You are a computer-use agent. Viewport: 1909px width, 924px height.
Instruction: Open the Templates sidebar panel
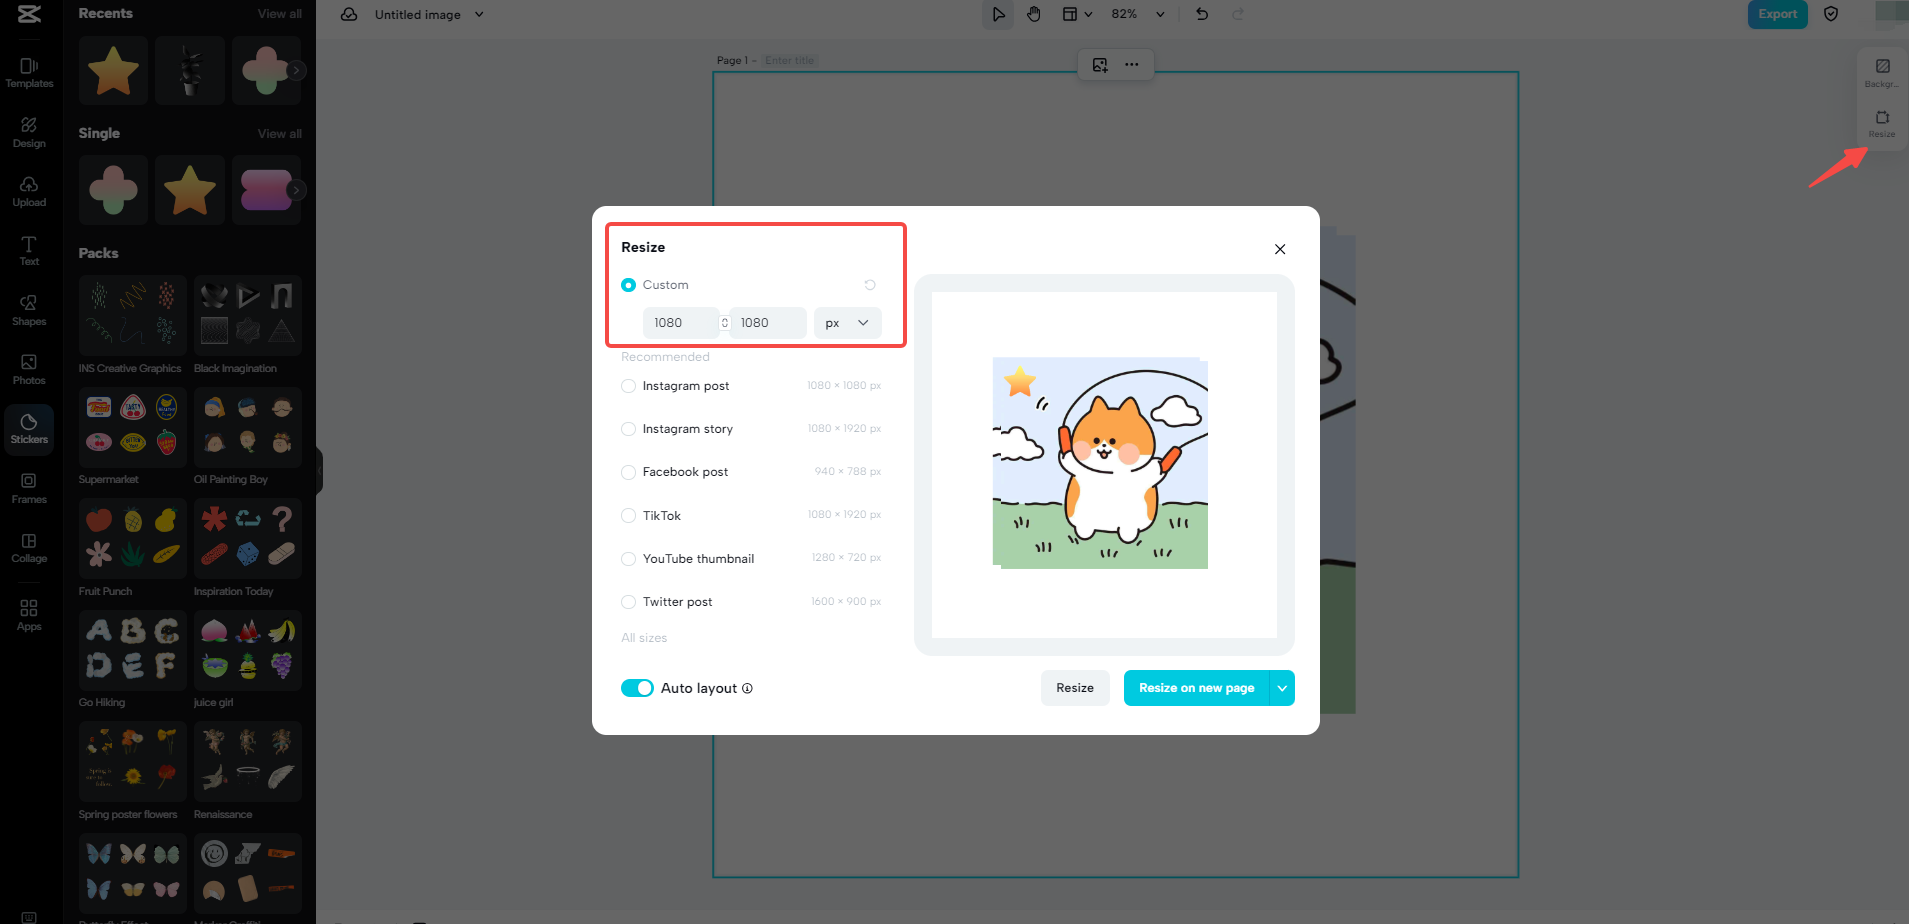tap(29, 72)
